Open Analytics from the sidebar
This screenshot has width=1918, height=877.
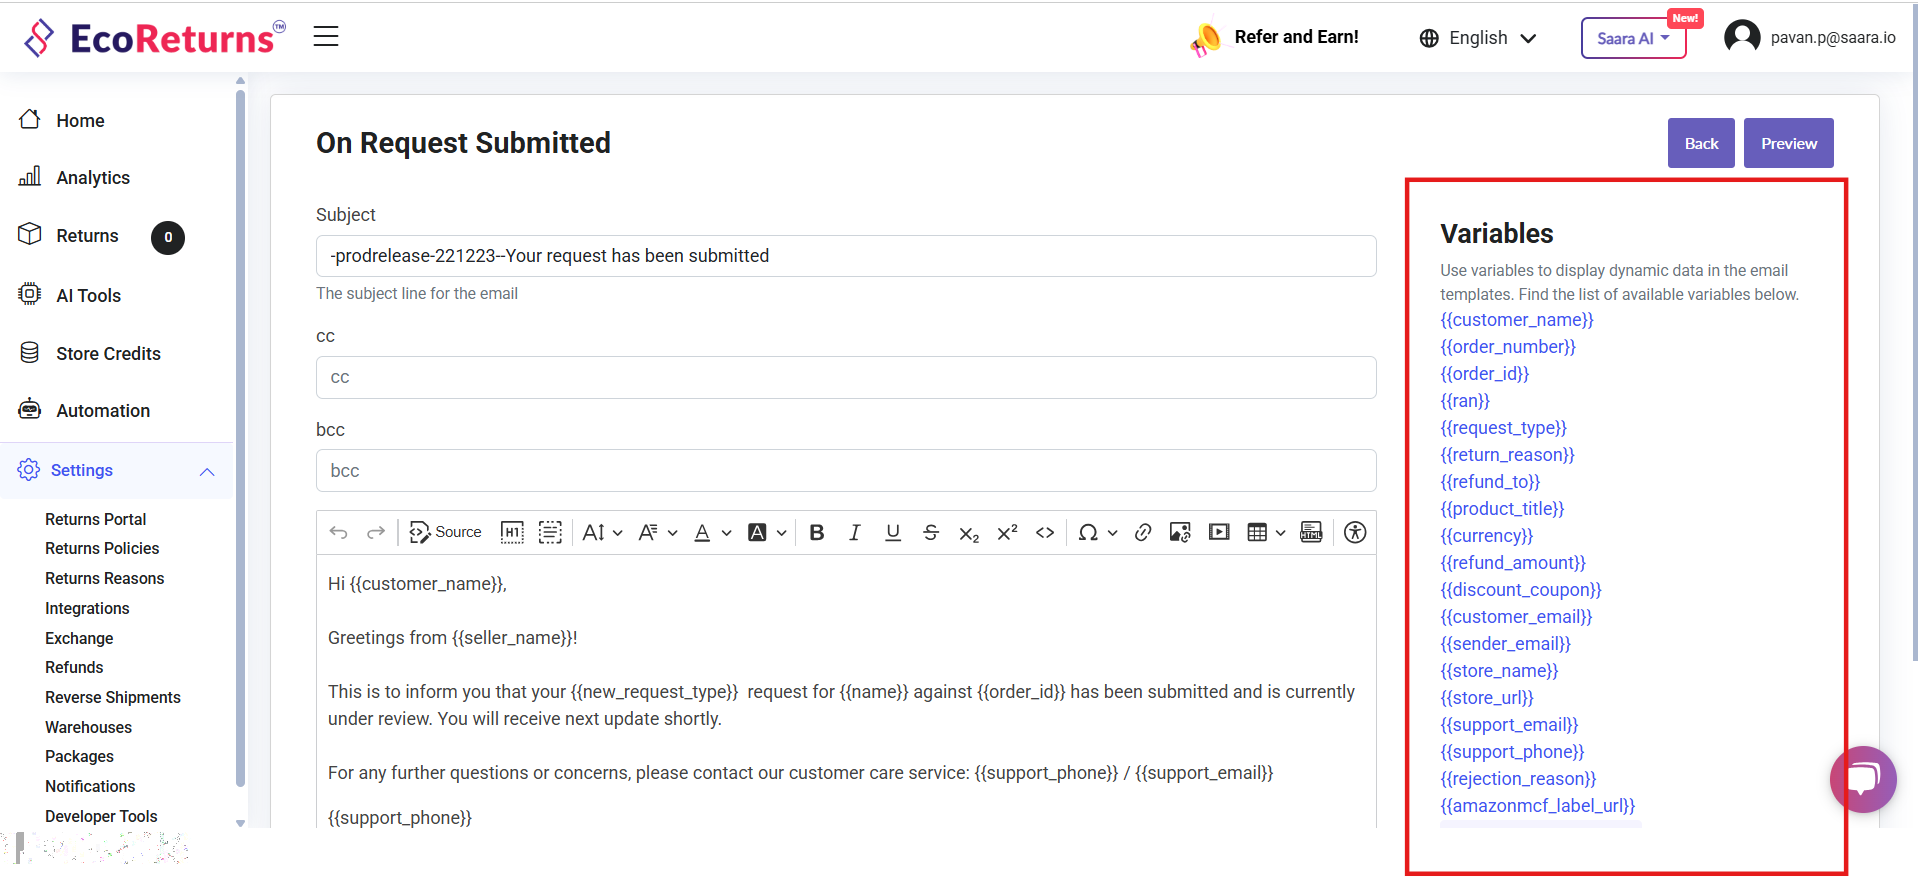(x=93, y=178)
